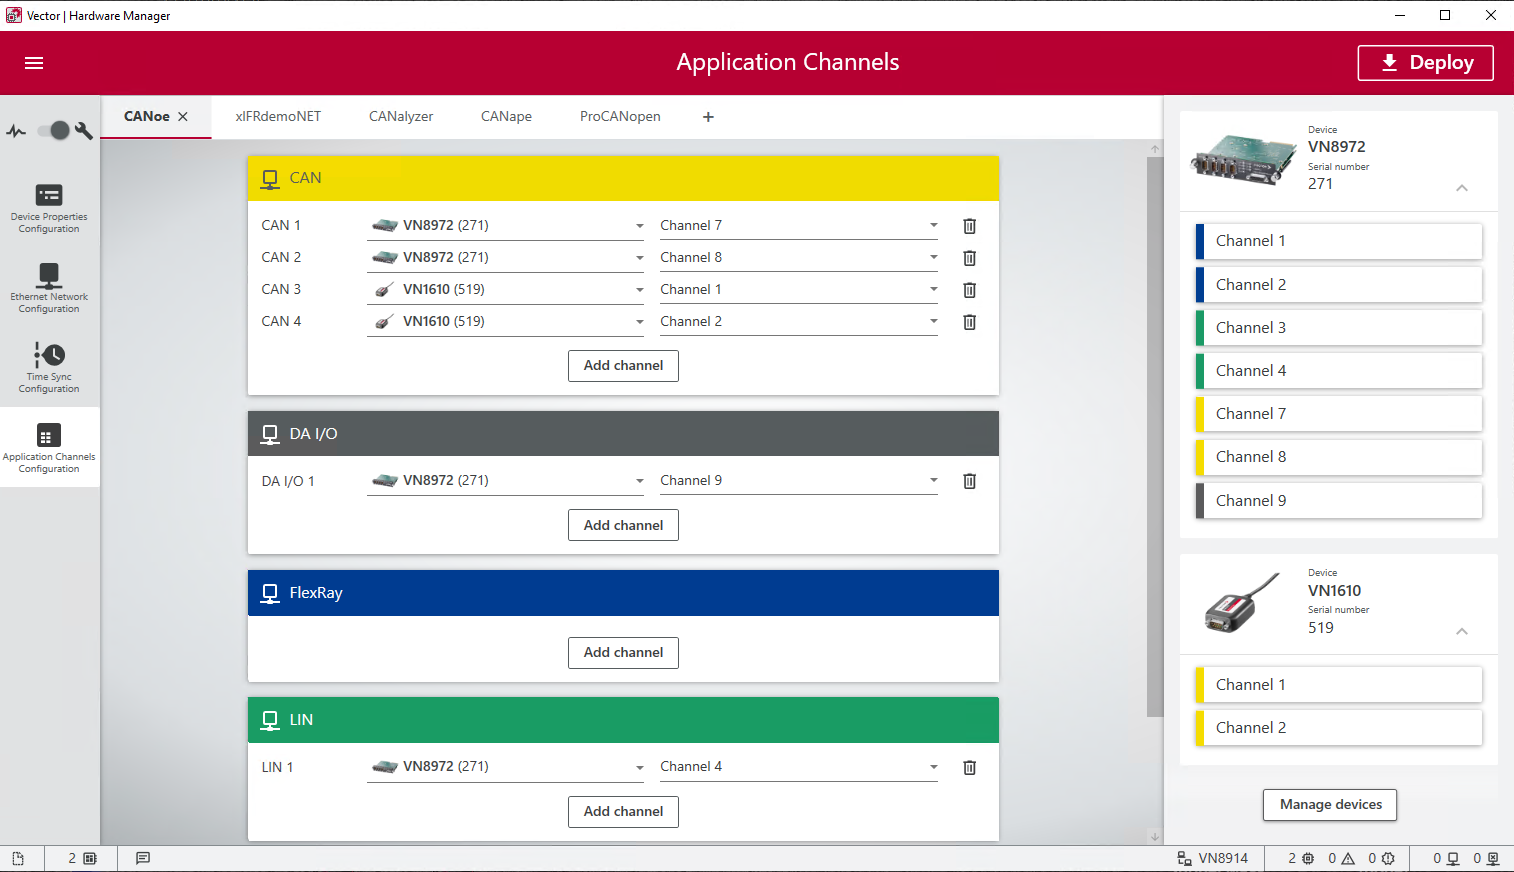Viewport: 1514px width, 872px height.
Task: Delete the DA I/O 1 channel
Action: [969, 481]
